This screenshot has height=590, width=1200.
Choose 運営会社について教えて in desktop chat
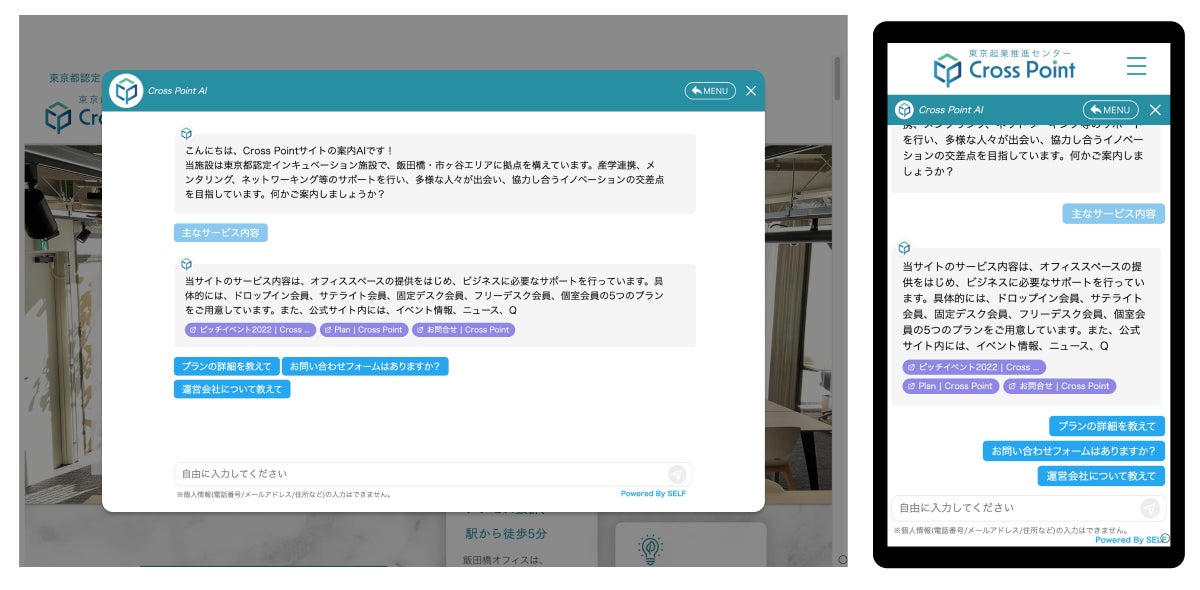pyautogui.click(x=232, y=389)
